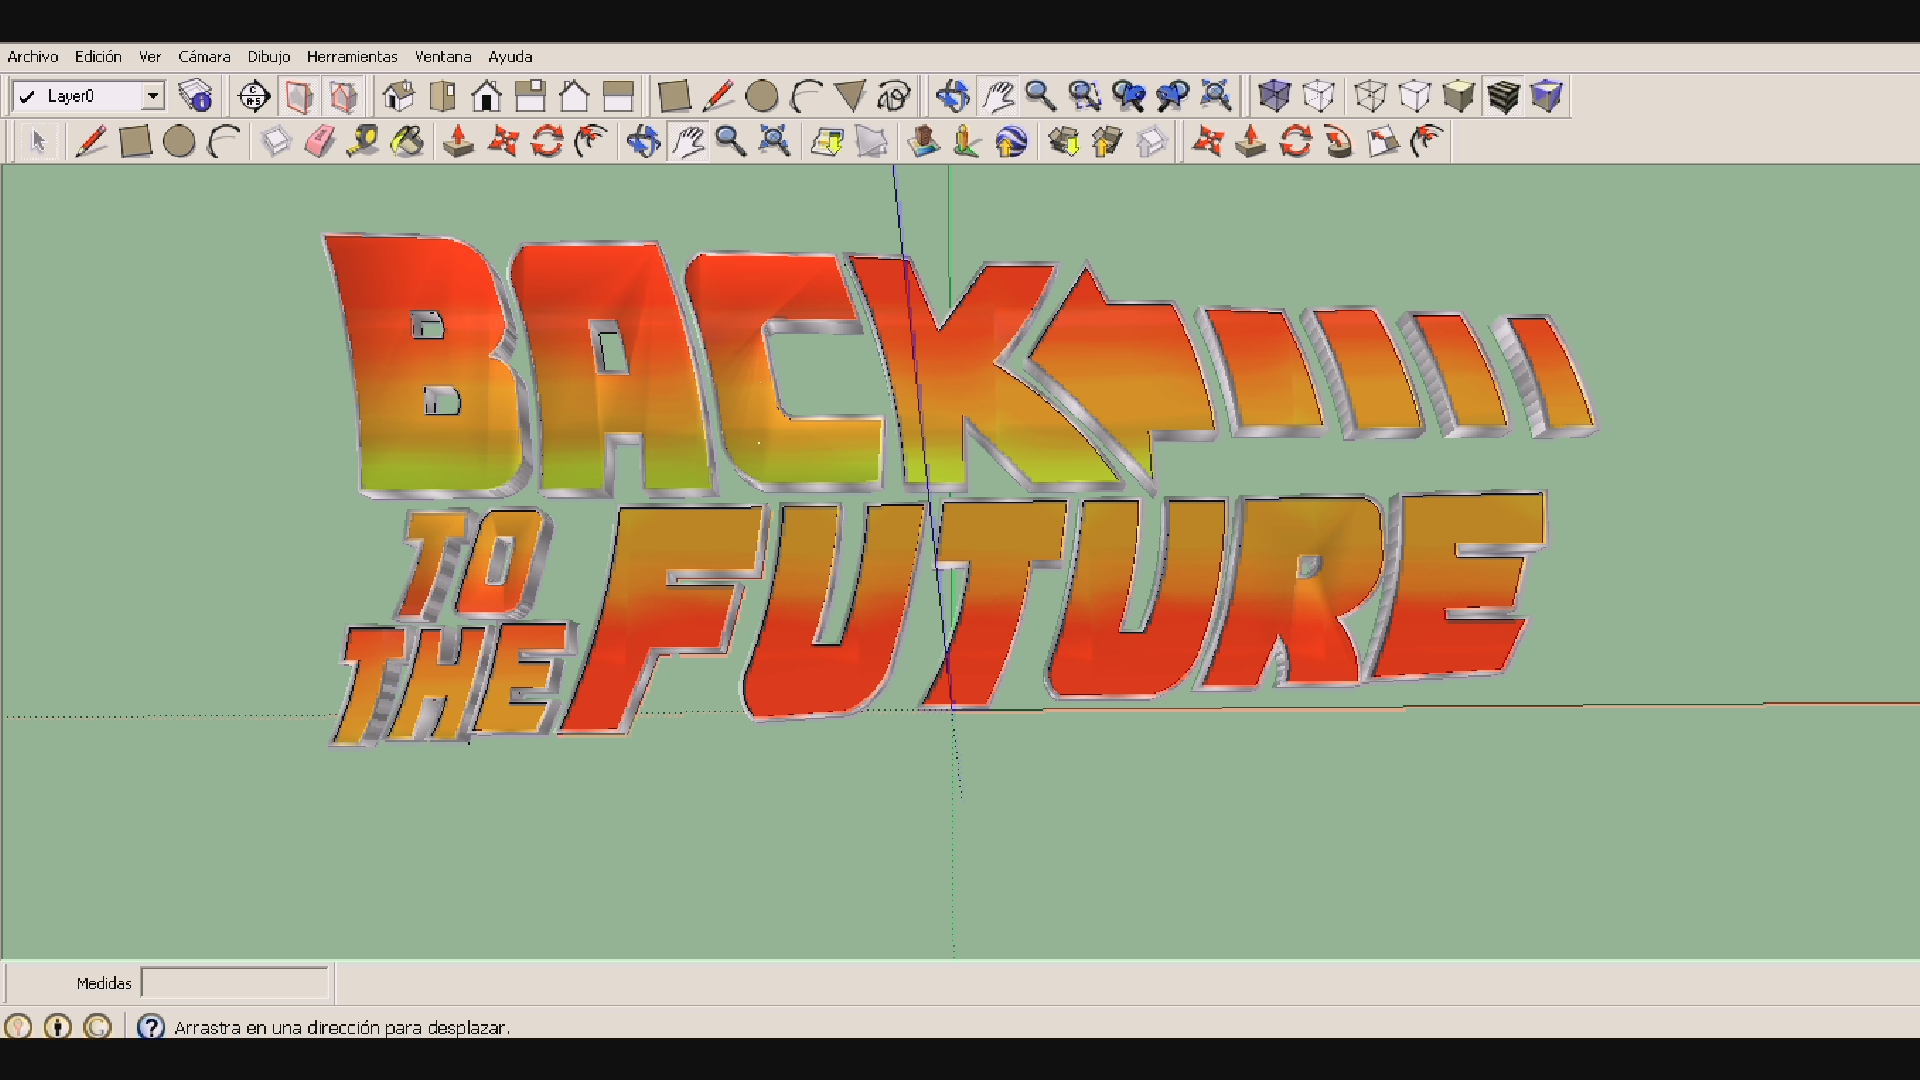This screenshot has height=1080, width=1920.
Task: Click the Credits status bar icon
Action: click(x=58, y=1027)
